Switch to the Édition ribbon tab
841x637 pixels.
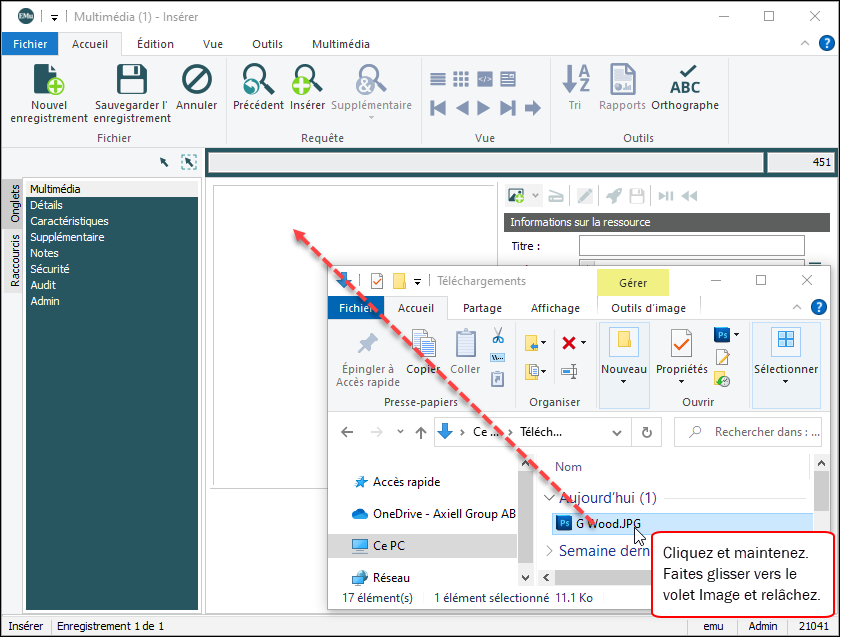pyautogui.click(x=155, y=44)
